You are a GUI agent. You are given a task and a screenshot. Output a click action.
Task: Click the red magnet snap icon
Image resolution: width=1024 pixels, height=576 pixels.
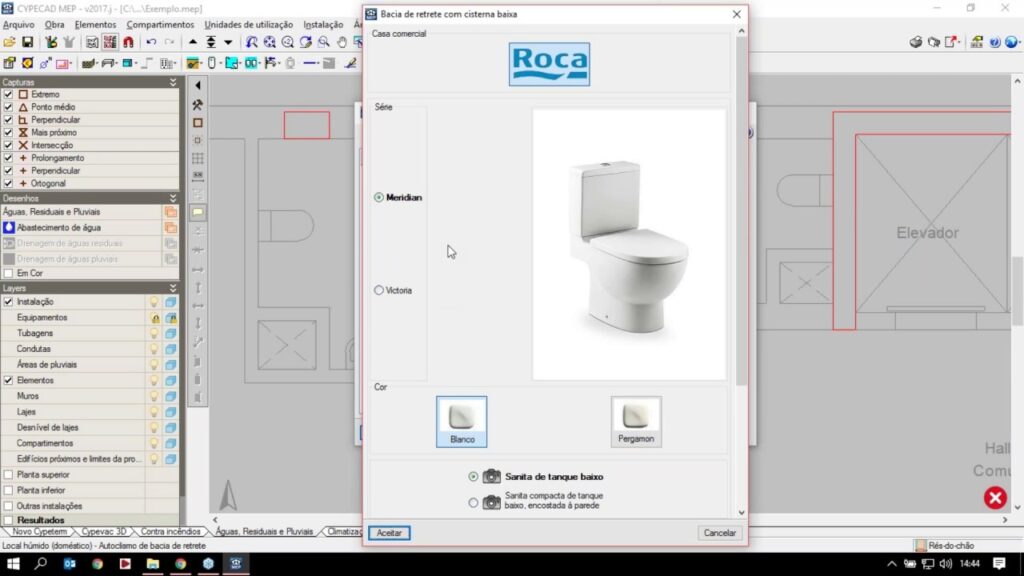[128, 42]
